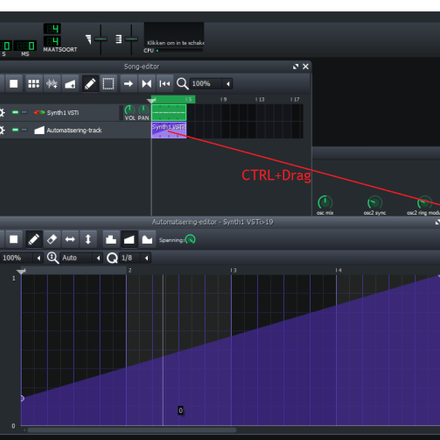Click the osc2 sync knob
Viewport: 440px width, 440px height.
click(375, 202)
